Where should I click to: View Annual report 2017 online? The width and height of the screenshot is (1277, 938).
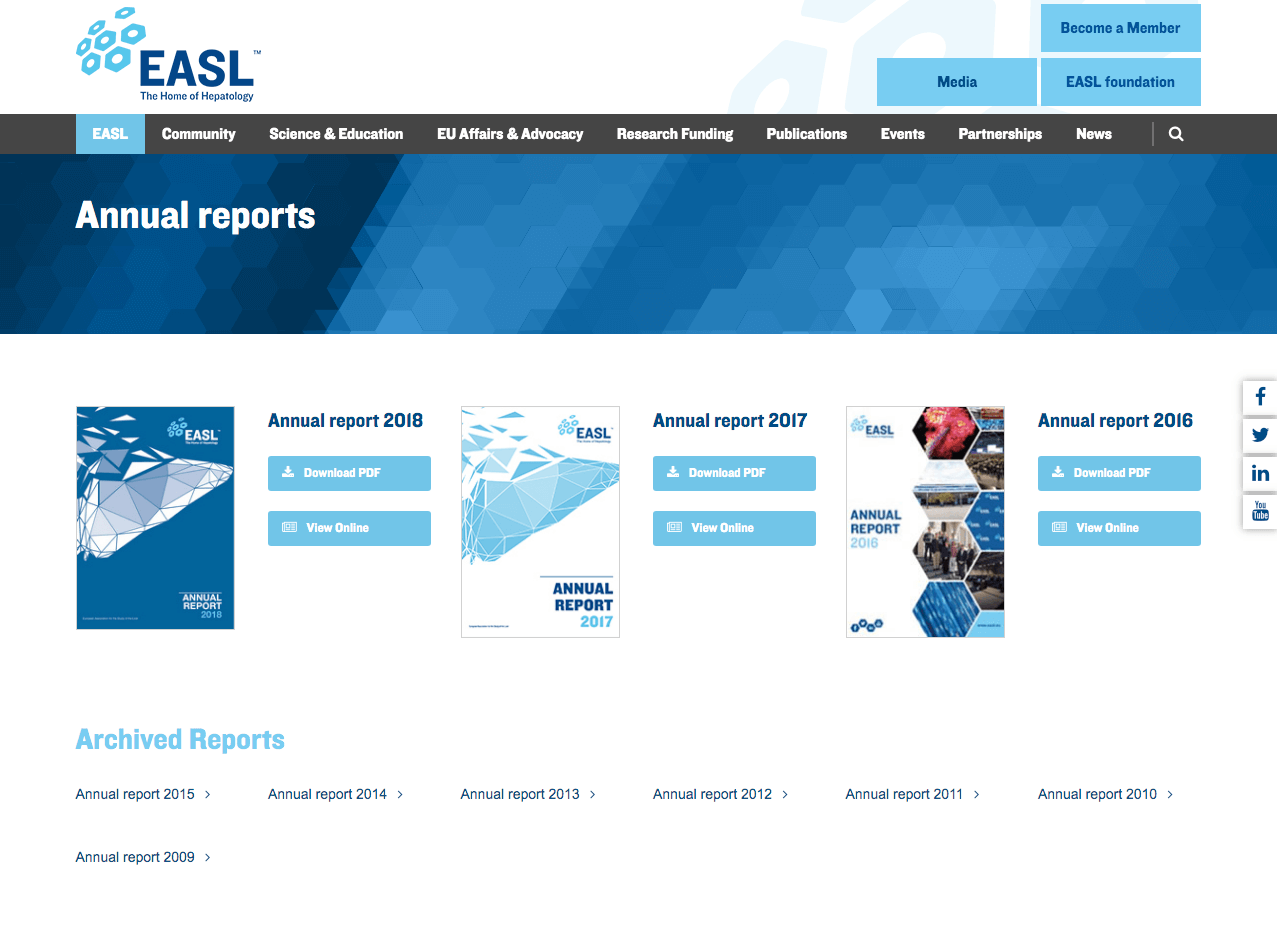(734, 528)
